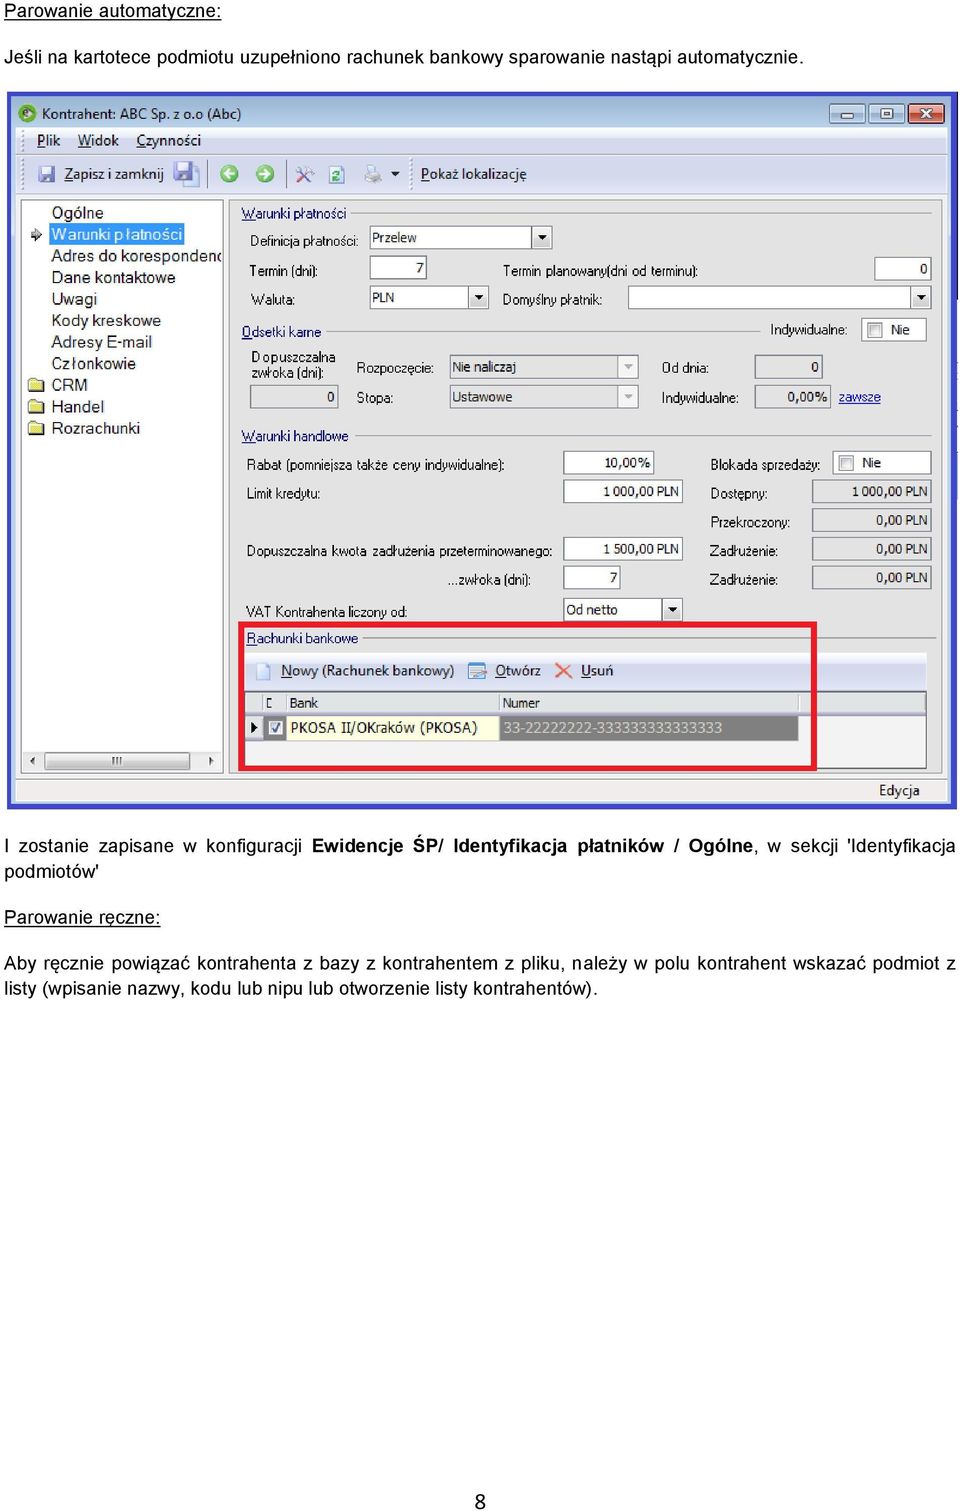The height and width of the screenshot is (1511, 960).
Task: Open the Widok menu
Action: [x=98, y=141]
